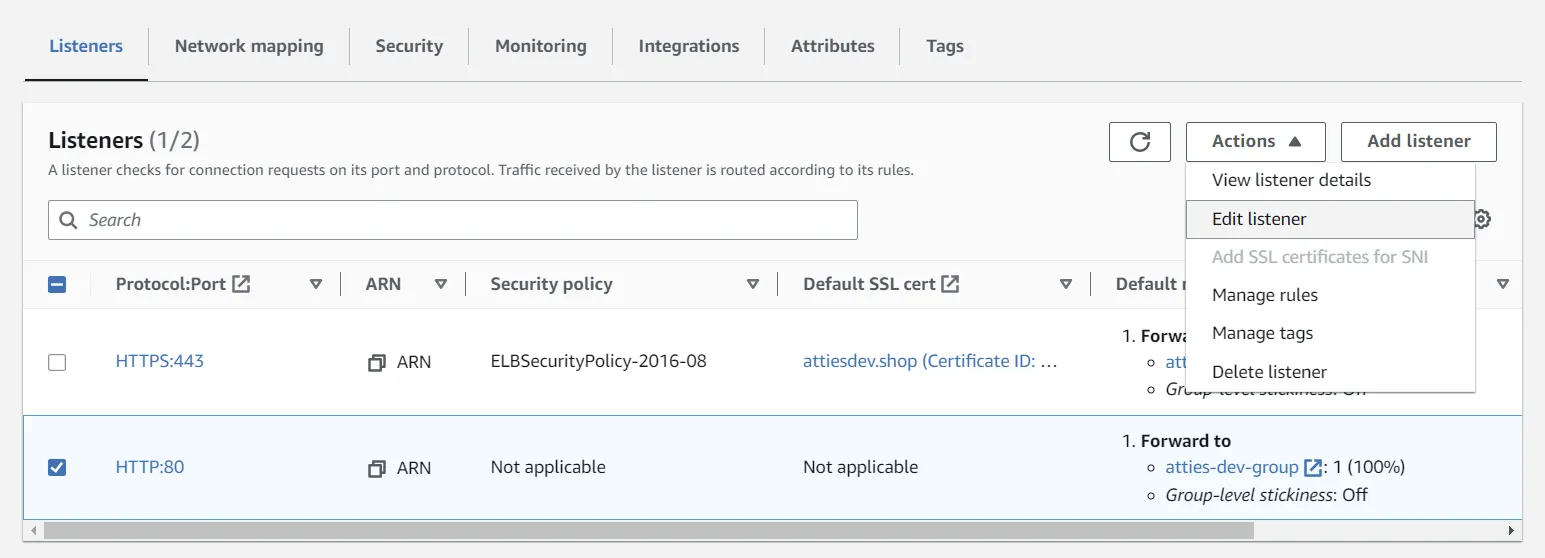Open the HTTP:80 listener link
Screen dimensions: 1545x558
(150, 467)
